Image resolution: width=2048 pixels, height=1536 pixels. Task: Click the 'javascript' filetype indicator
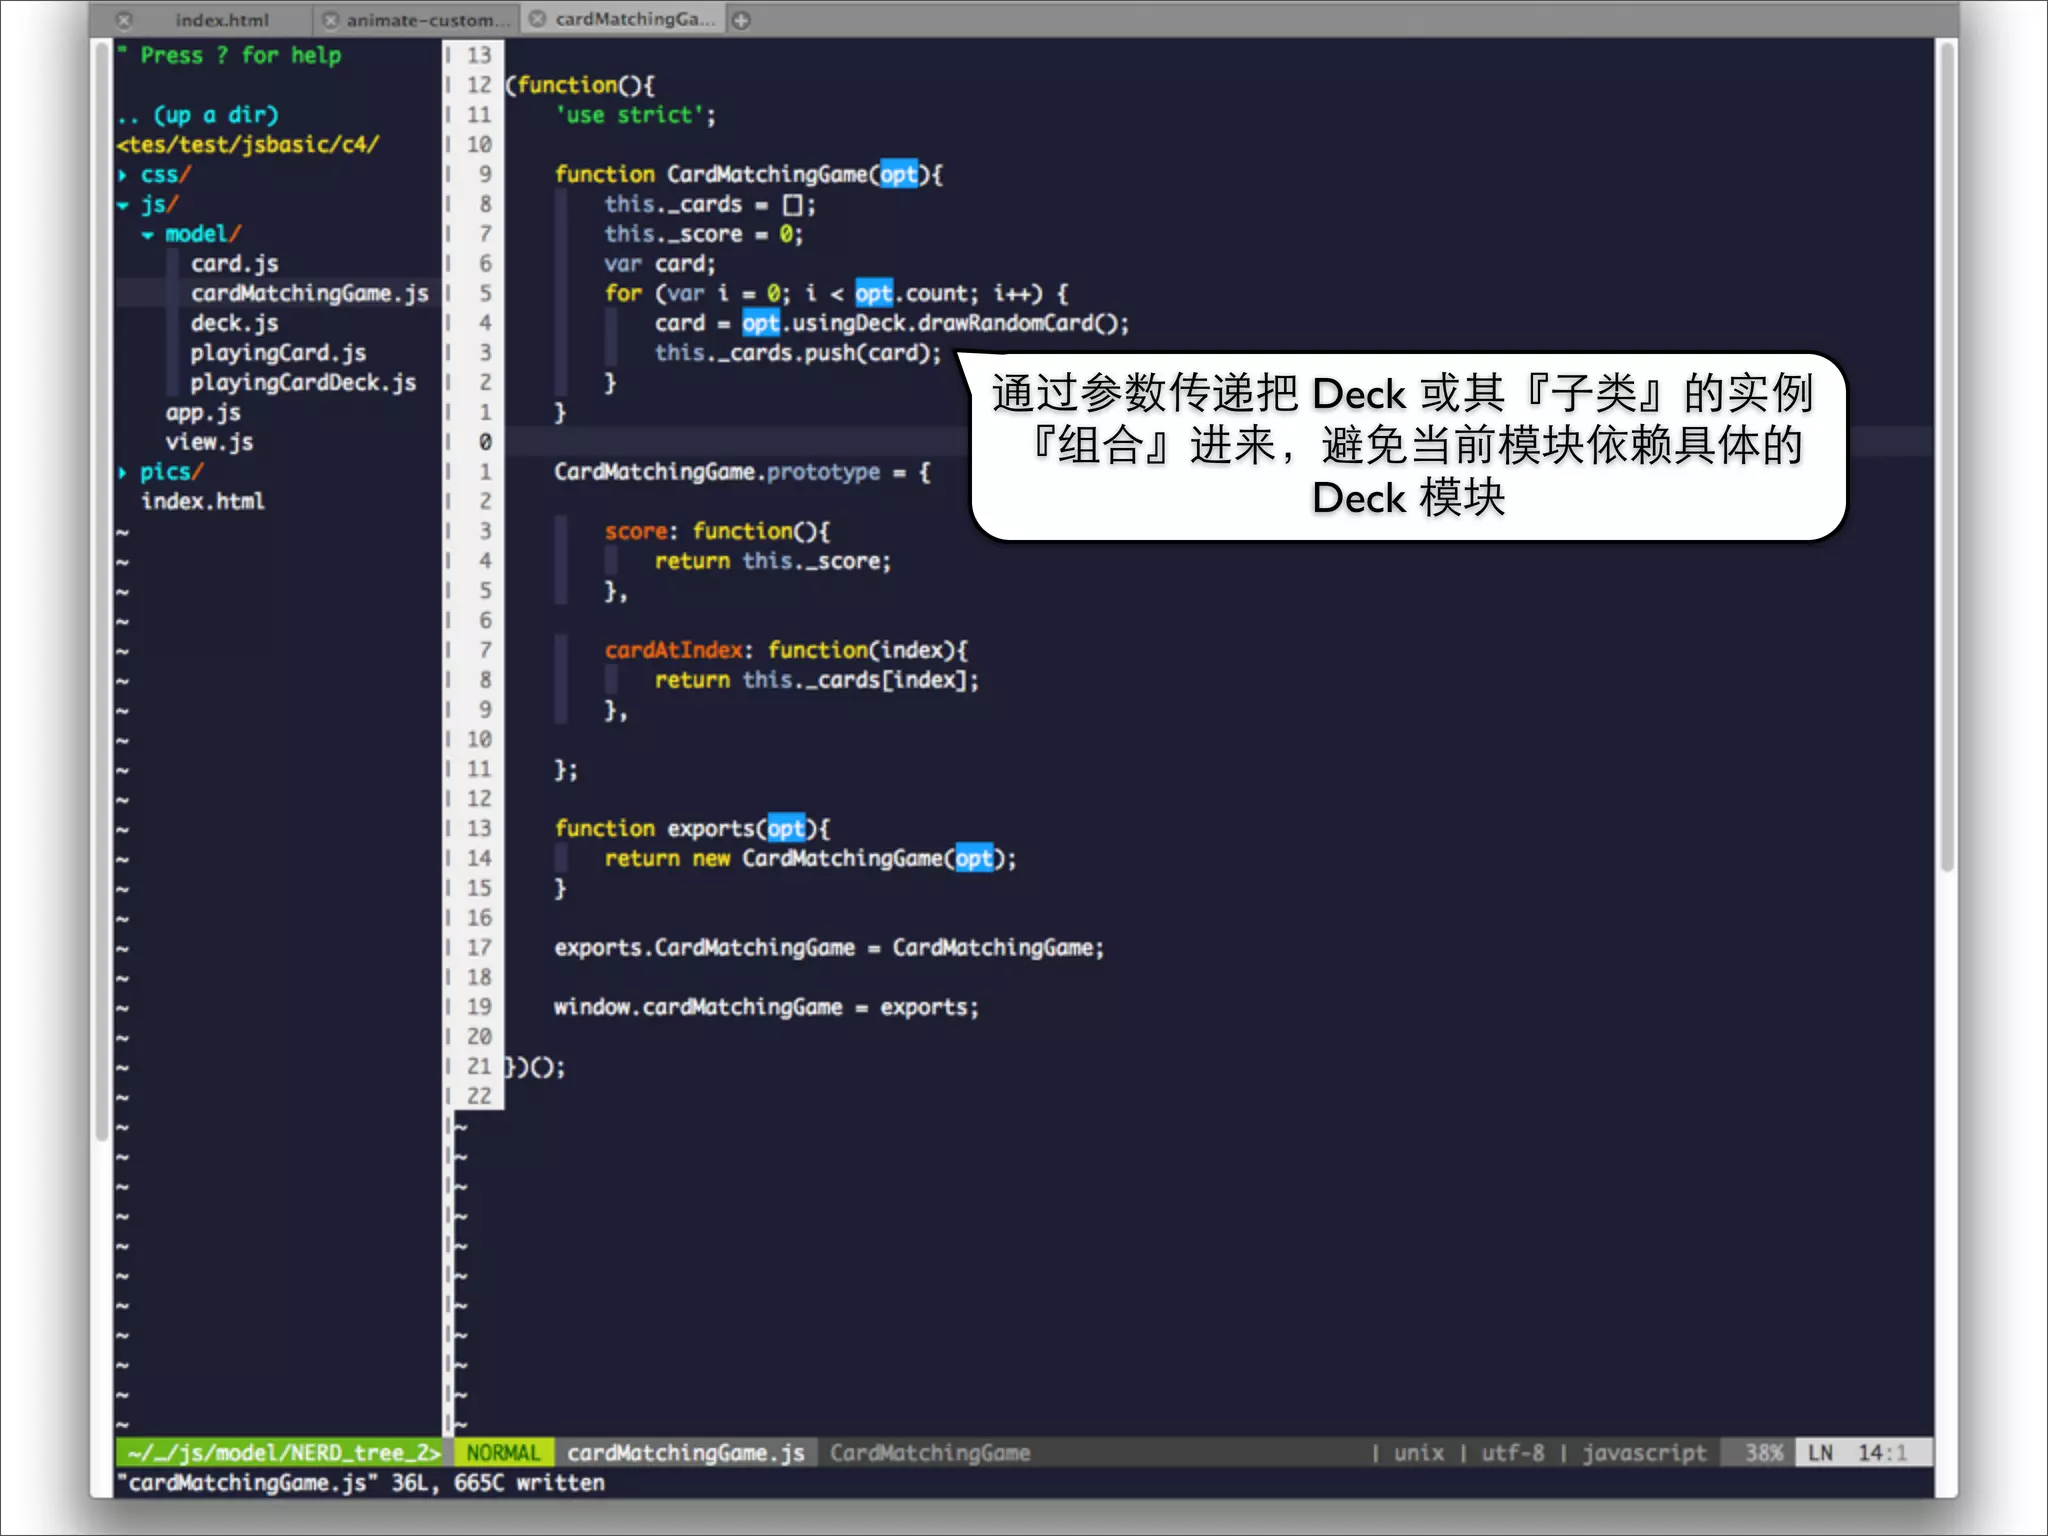tap(1644, 1453)
